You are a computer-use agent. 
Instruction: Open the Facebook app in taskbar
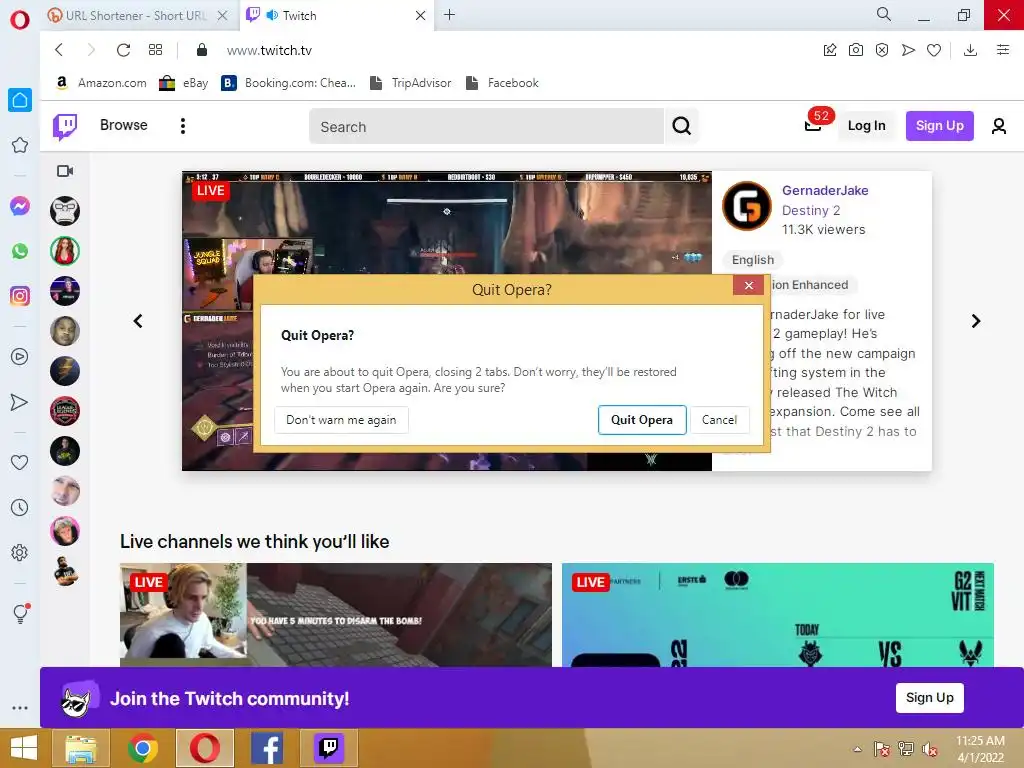(x=266, y=748)
